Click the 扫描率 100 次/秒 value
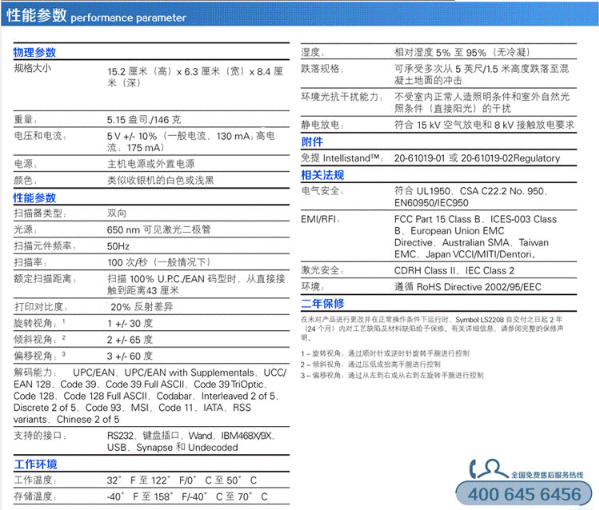This screenshot has height=510, width=599. 159,262
